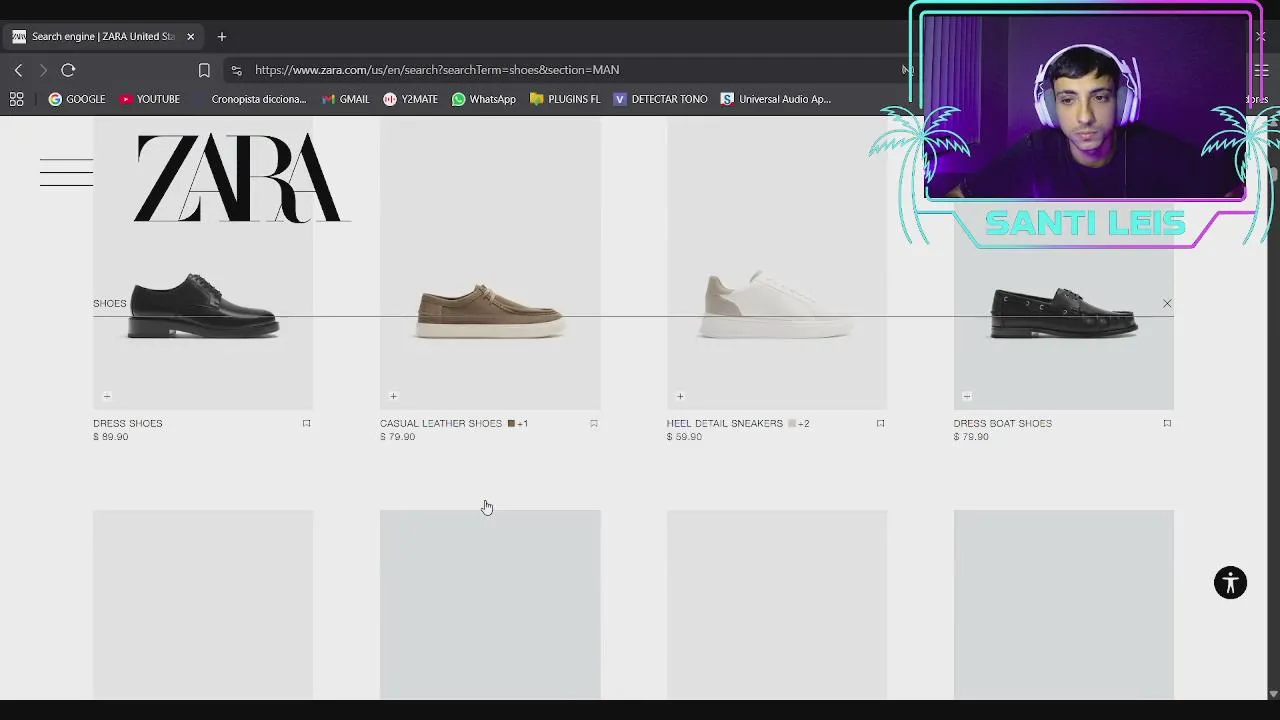Select the grey swatch on Heel Detail Sneakers
This screenshot has height=720, width=1280.
pyautogui.click(x=792, y=423)
